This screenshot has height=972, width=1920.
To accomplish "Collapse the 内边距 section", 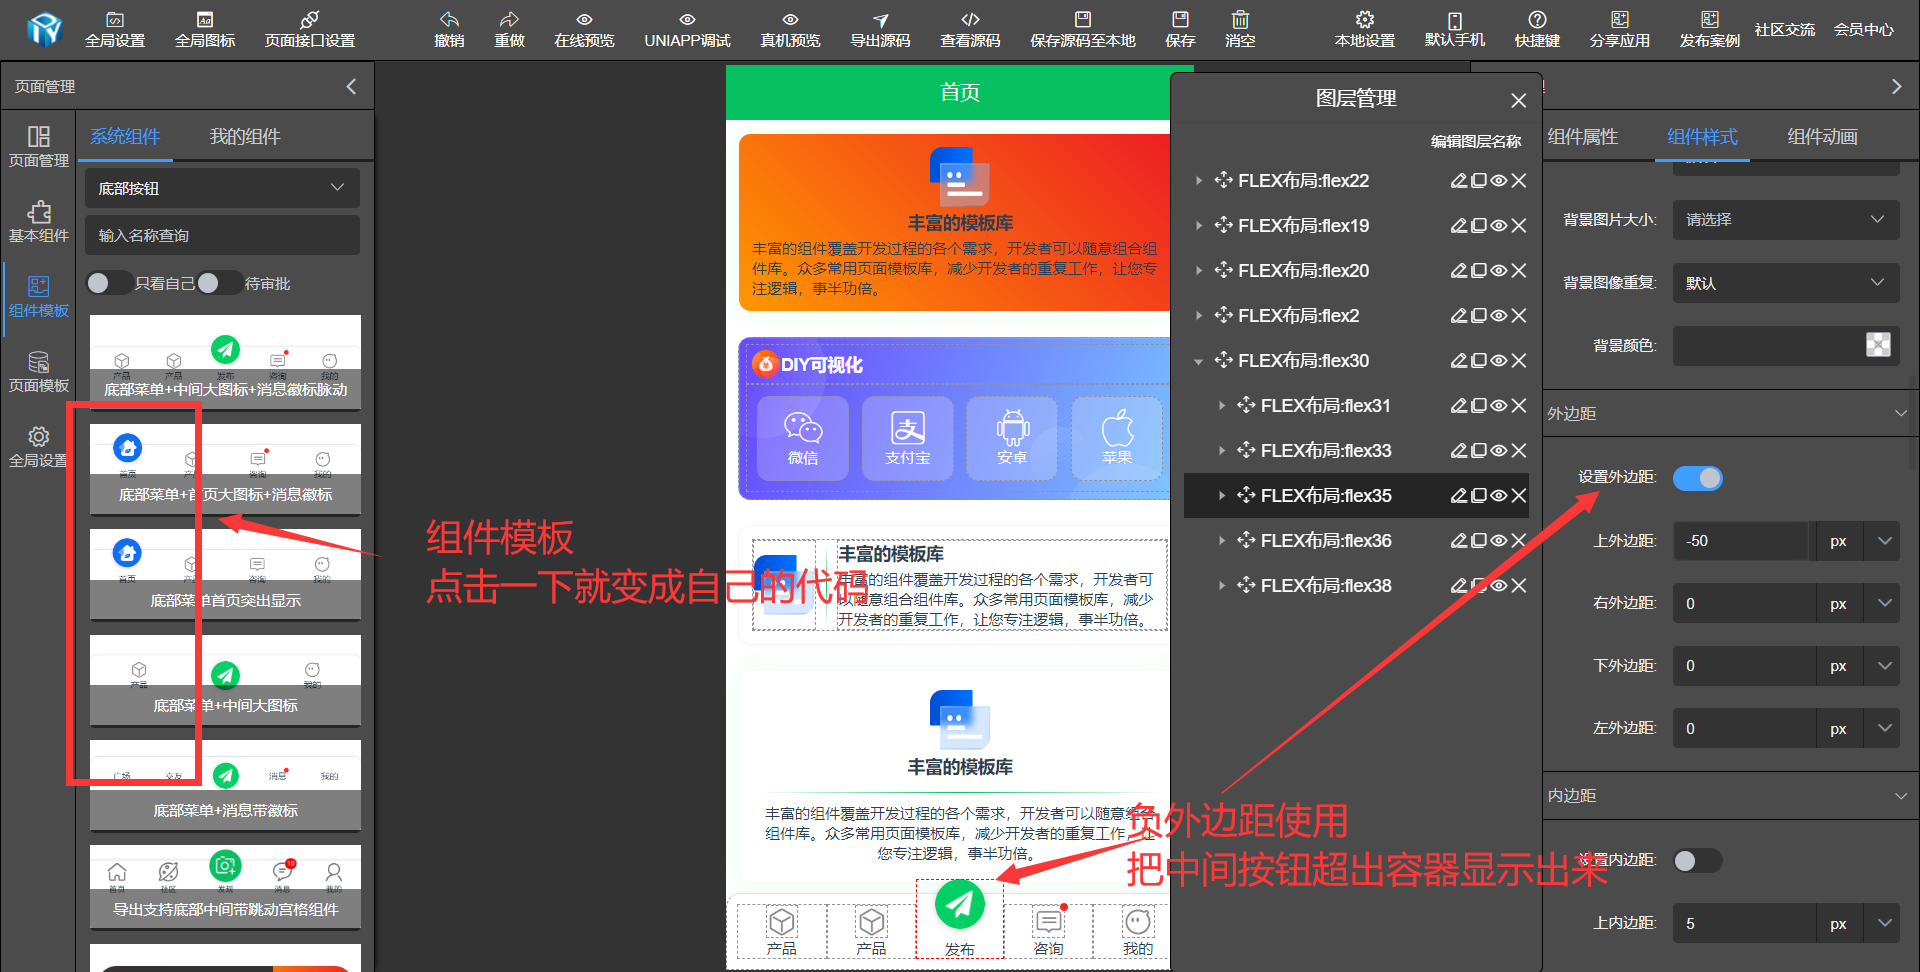I will coord(1901,795).
